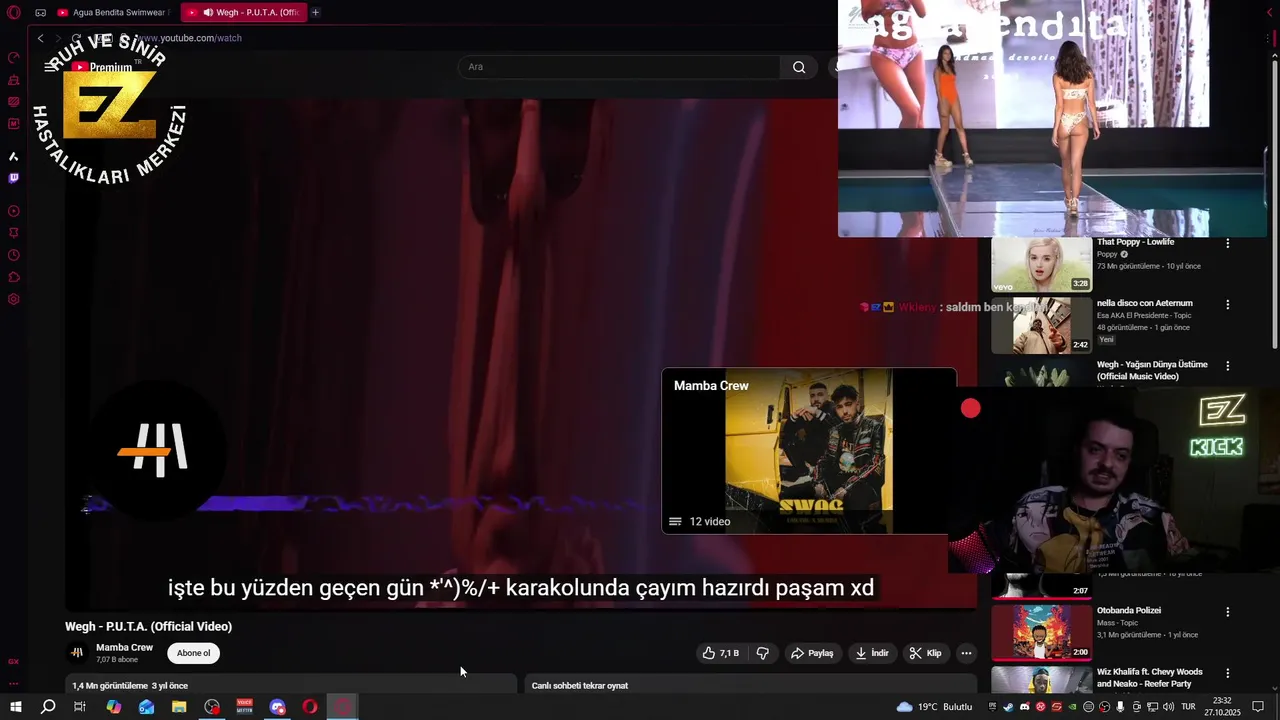Open a new browser tab
Viewport: 1280px width, 720px height.
point(316,13)
